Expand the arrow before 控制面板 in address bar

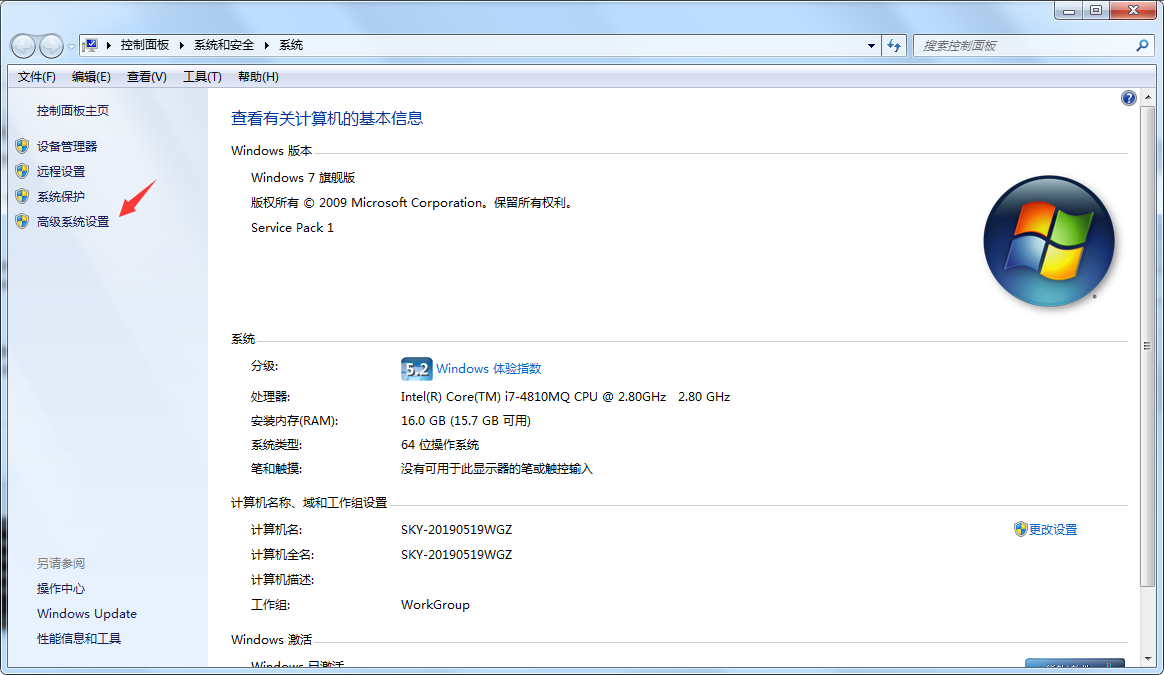[x=108, y=45]
